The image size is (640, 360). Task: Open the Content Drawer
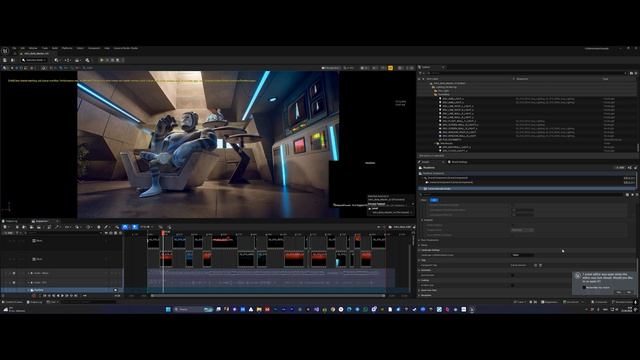point(13,302)
